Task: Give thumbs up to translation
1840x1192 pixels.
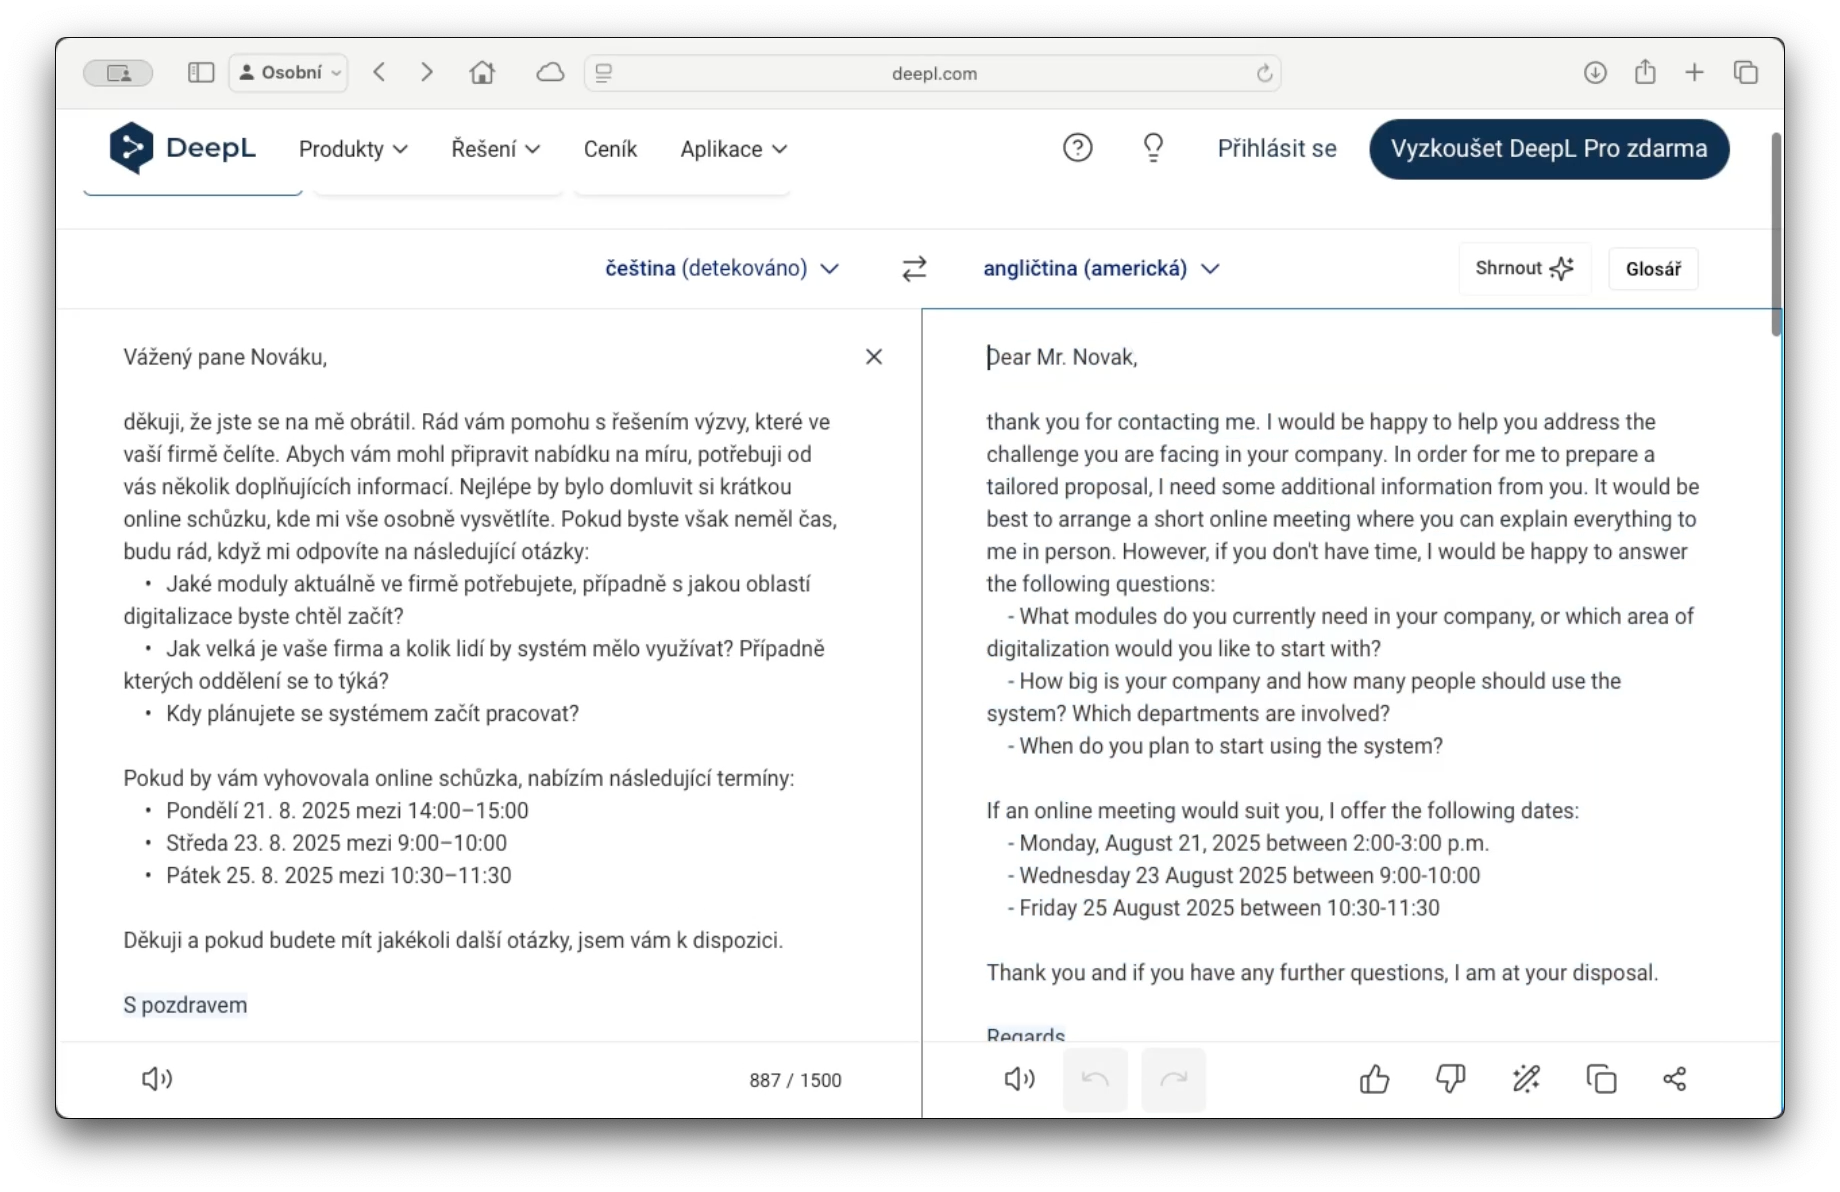Action: [x=1375, y=1079]
